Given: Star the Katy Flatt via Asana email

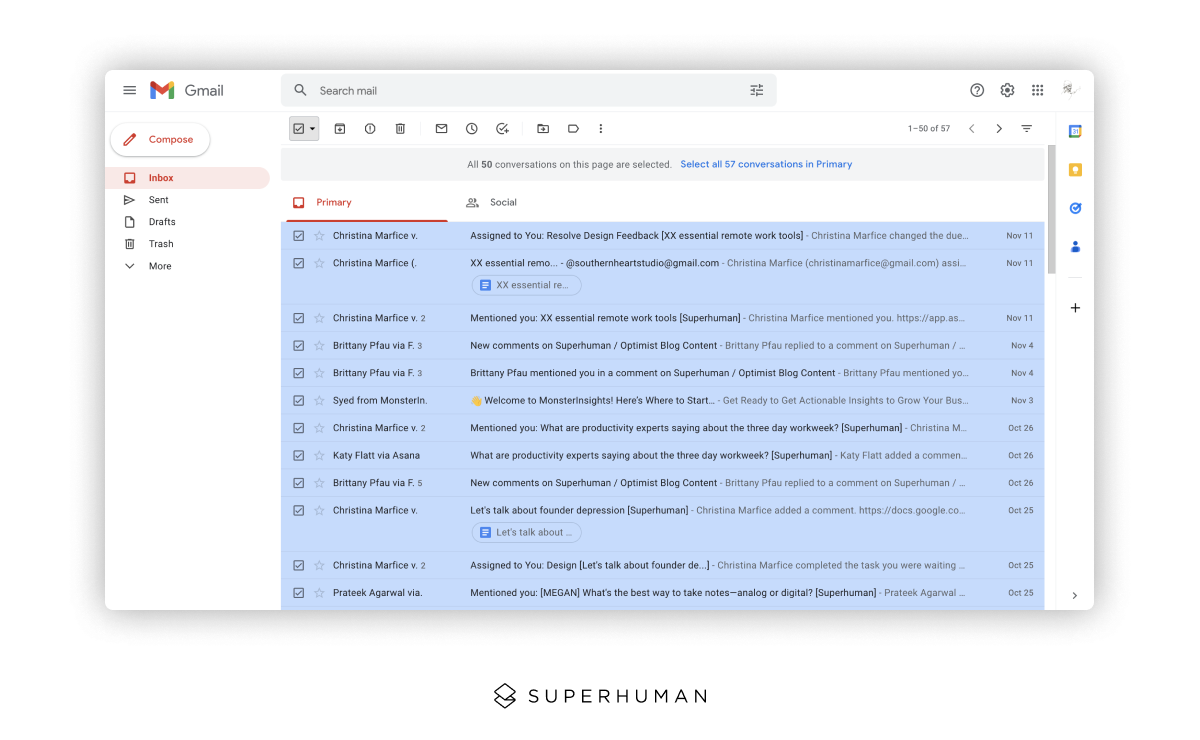Looking at the screenshot, I should click(319, 455).
